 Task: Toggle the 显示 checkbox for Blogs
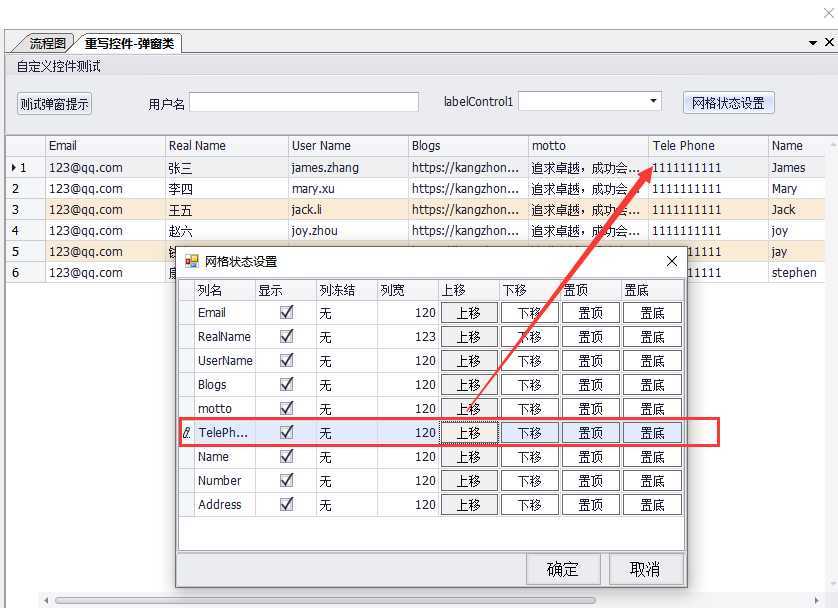pos(286,384)
